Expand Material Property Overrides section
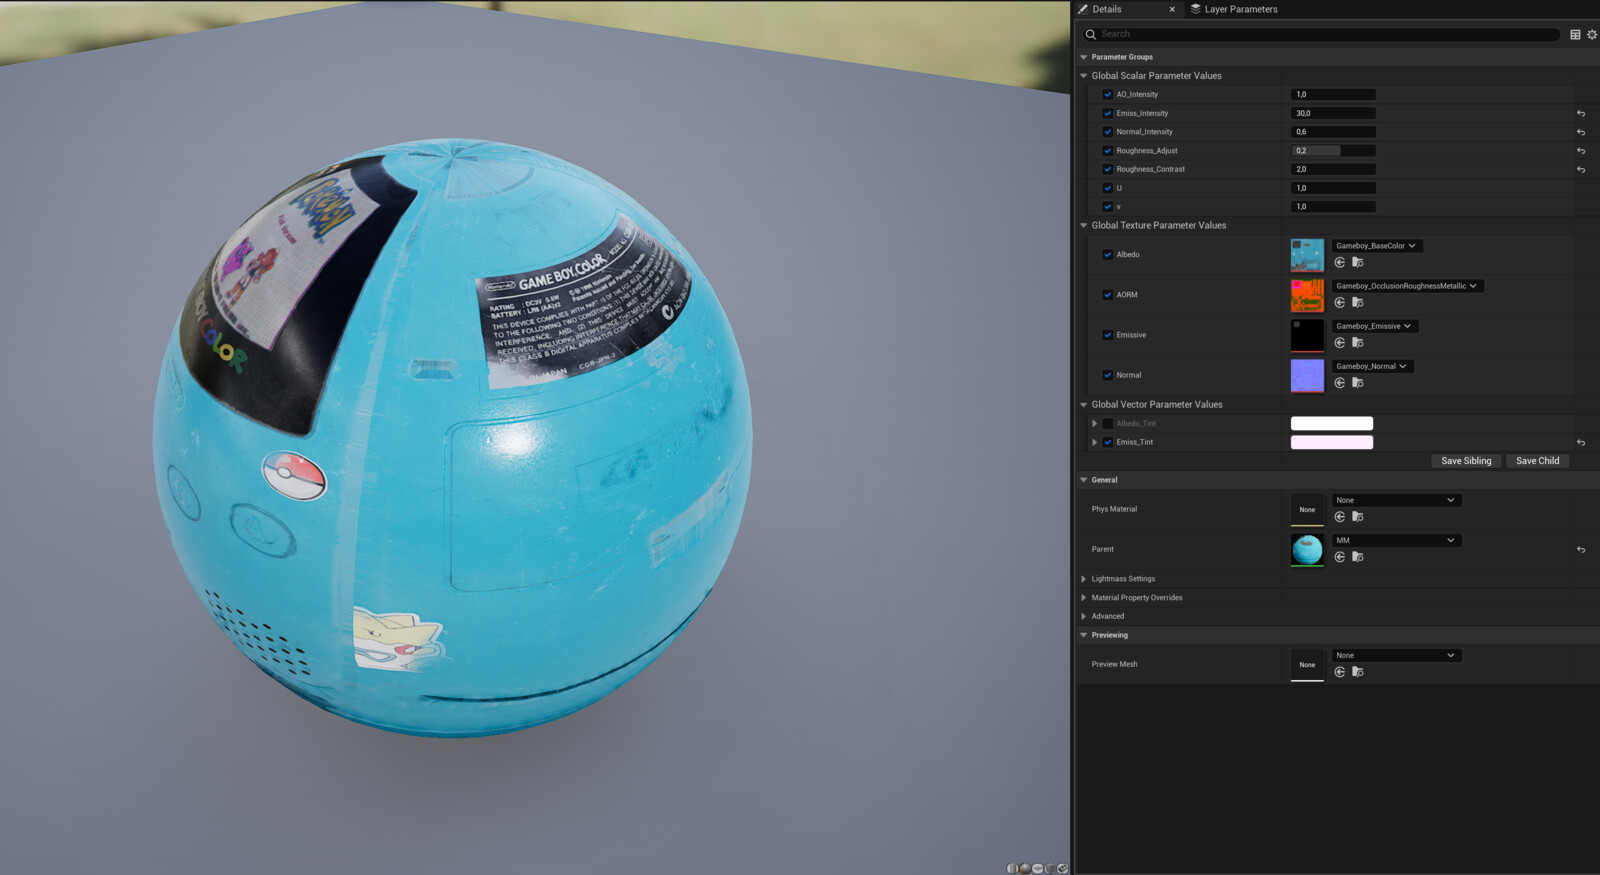Image resolution: width=1600 pixels, height=875 pixels. point(1084,598)
